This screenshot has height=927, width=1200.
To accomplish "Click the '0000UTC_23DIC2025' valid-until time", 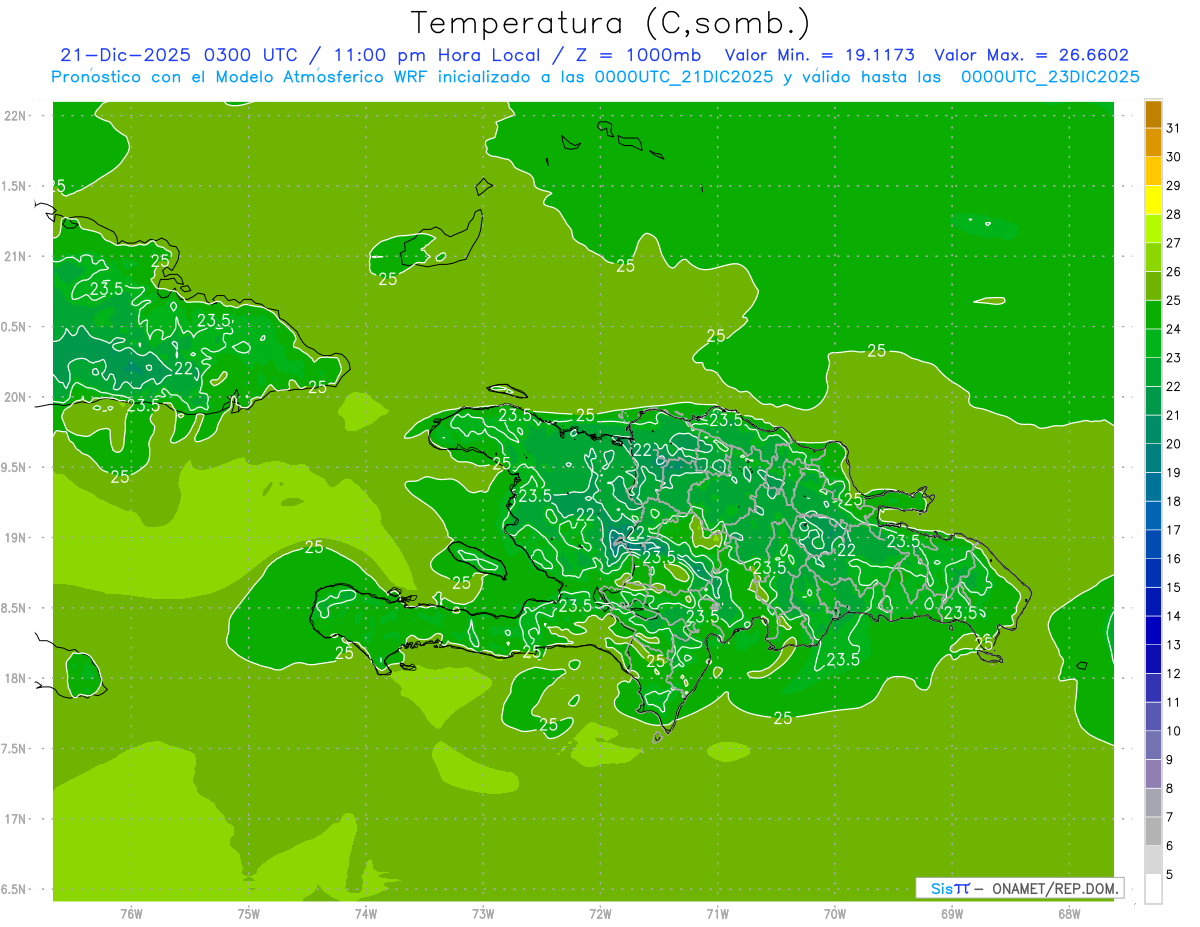I will point(1050,77).
